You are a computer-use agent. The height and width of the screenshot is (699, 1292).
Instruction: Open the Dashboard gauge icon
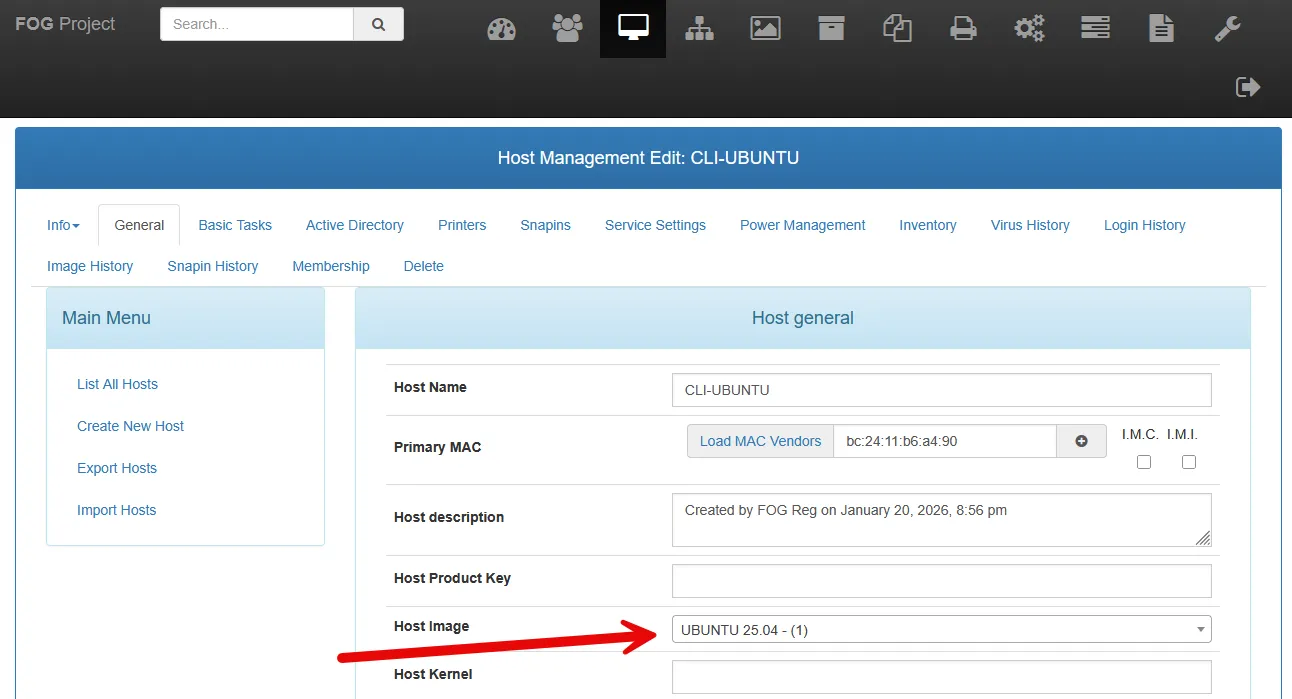tap(501, 29)
